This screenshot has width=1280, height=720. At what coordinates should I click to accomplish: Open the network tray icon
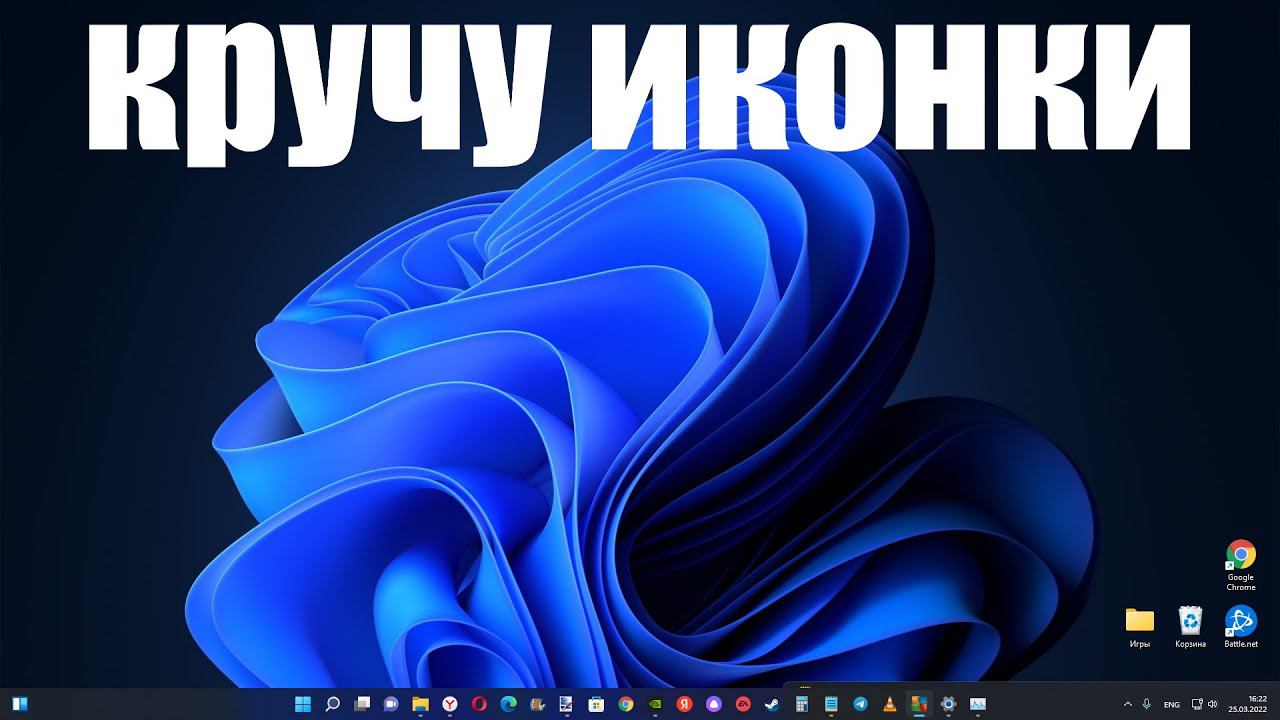[1197, 704]
